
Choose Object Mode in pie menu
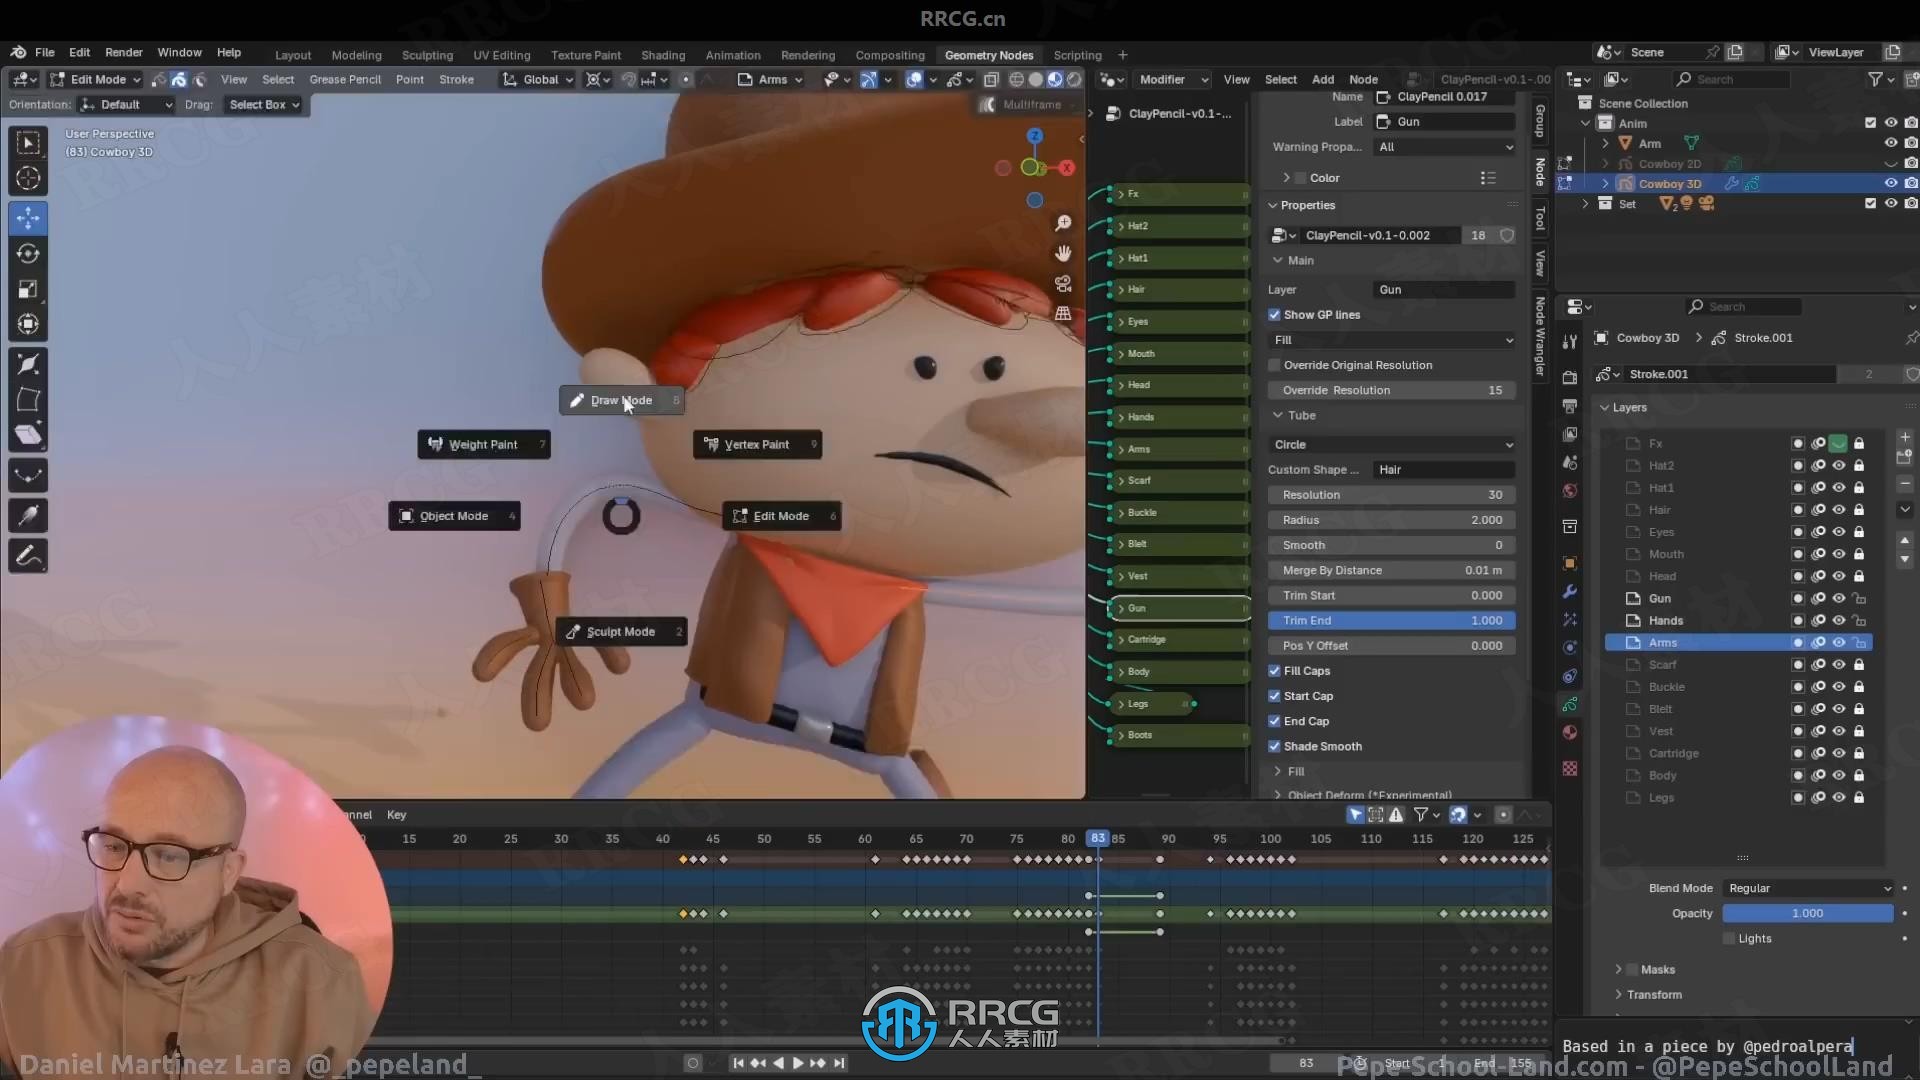click(x=454, y=516)
